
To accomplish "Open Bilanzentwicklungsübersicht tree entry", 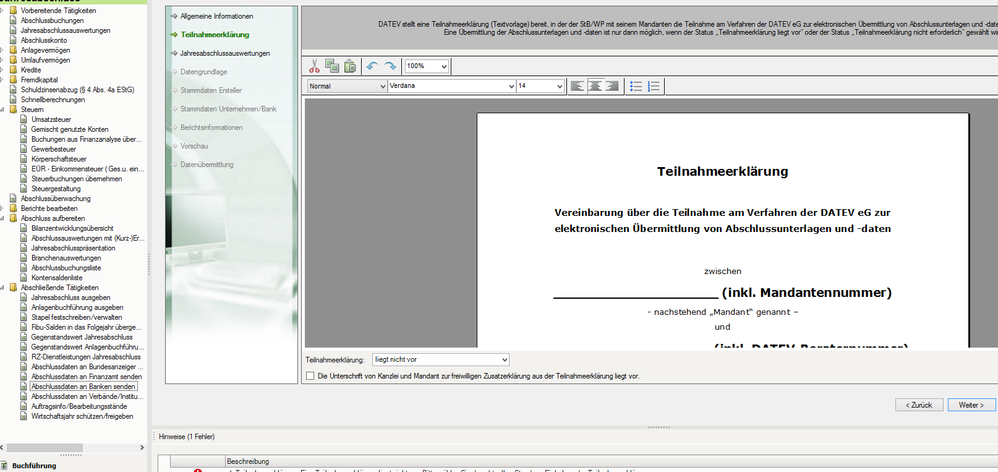I will click(x=73, y=228).
